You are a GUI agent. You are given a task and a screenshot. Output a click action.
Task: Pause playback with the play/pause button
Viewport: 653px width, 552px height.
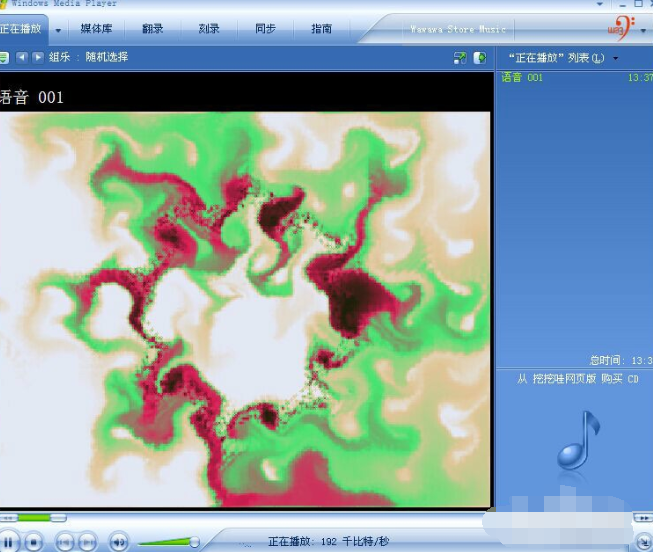(7, 542)
